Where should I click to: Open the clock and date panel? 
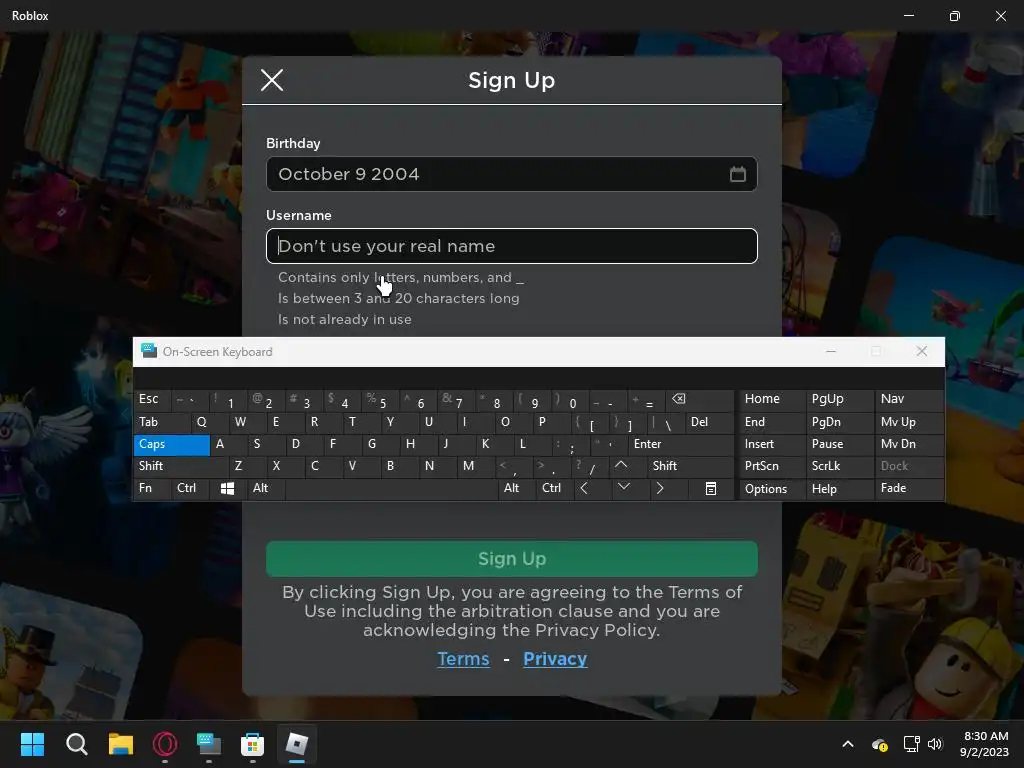pos(985,744)
